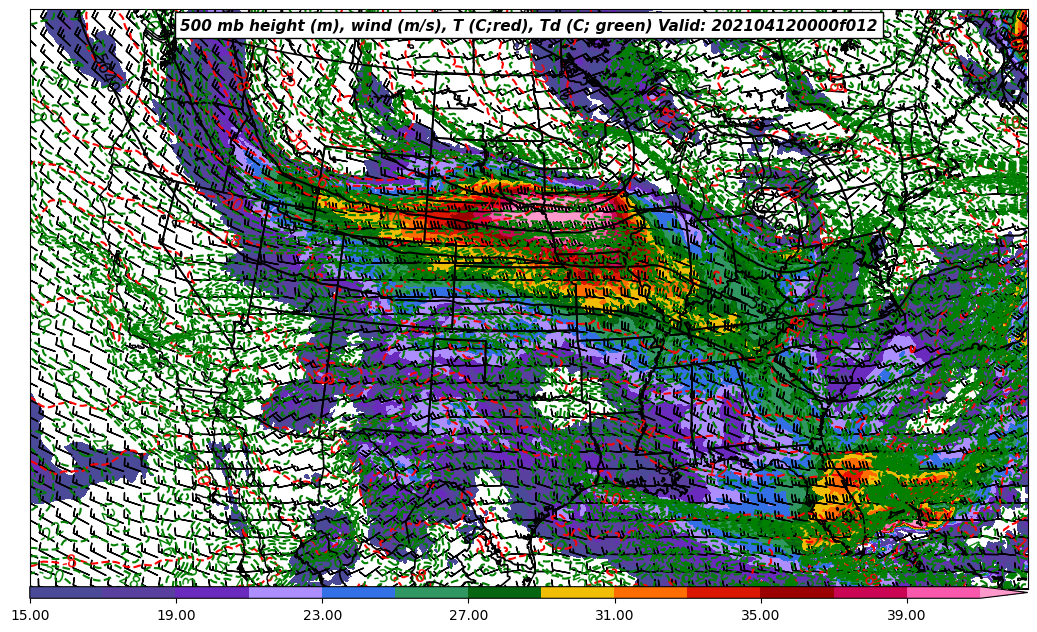Choose the sea-green colorbar segment before 27.00
The height and width of the screenshot is (632, 1037).
point(431,592)
